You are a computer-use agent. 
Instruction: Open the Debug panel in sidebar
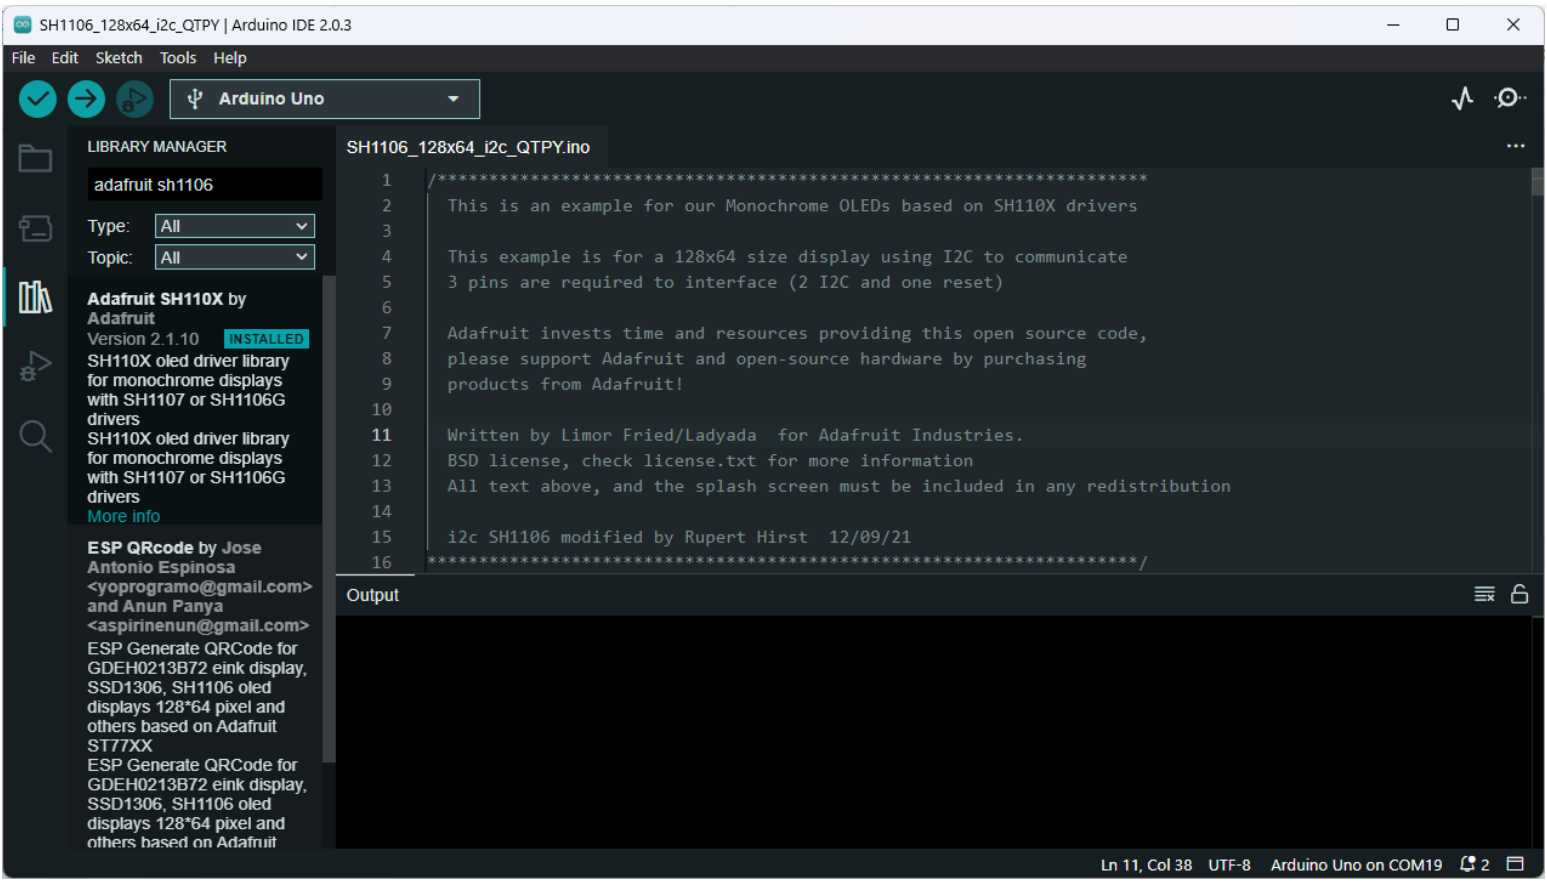35,367
